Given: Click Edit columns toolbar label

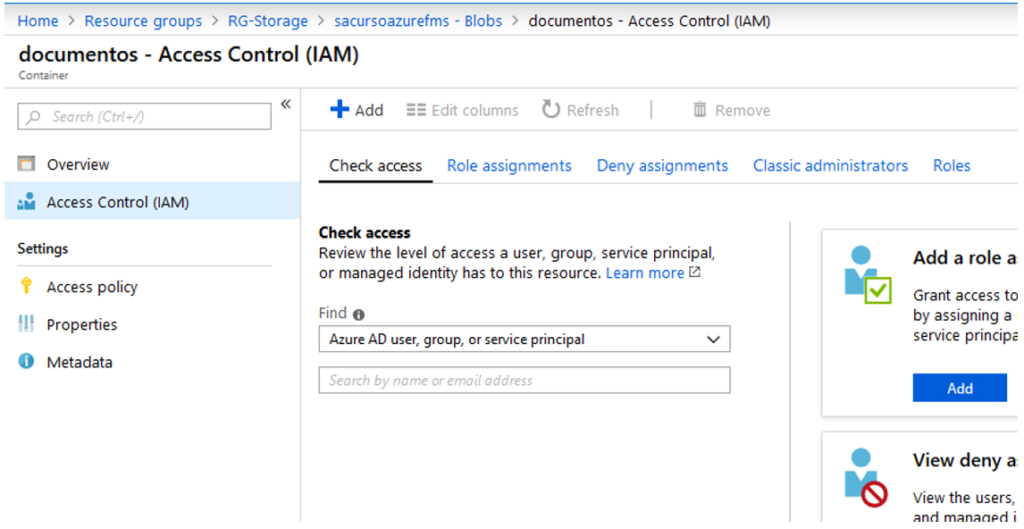Looking at the screenshot, I should point(475,110).
